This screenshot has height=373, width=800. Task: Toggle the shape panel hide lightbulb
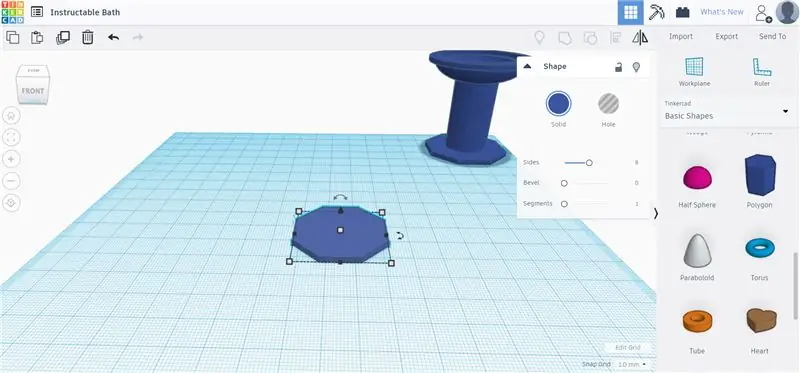click(x=636, y=67)
